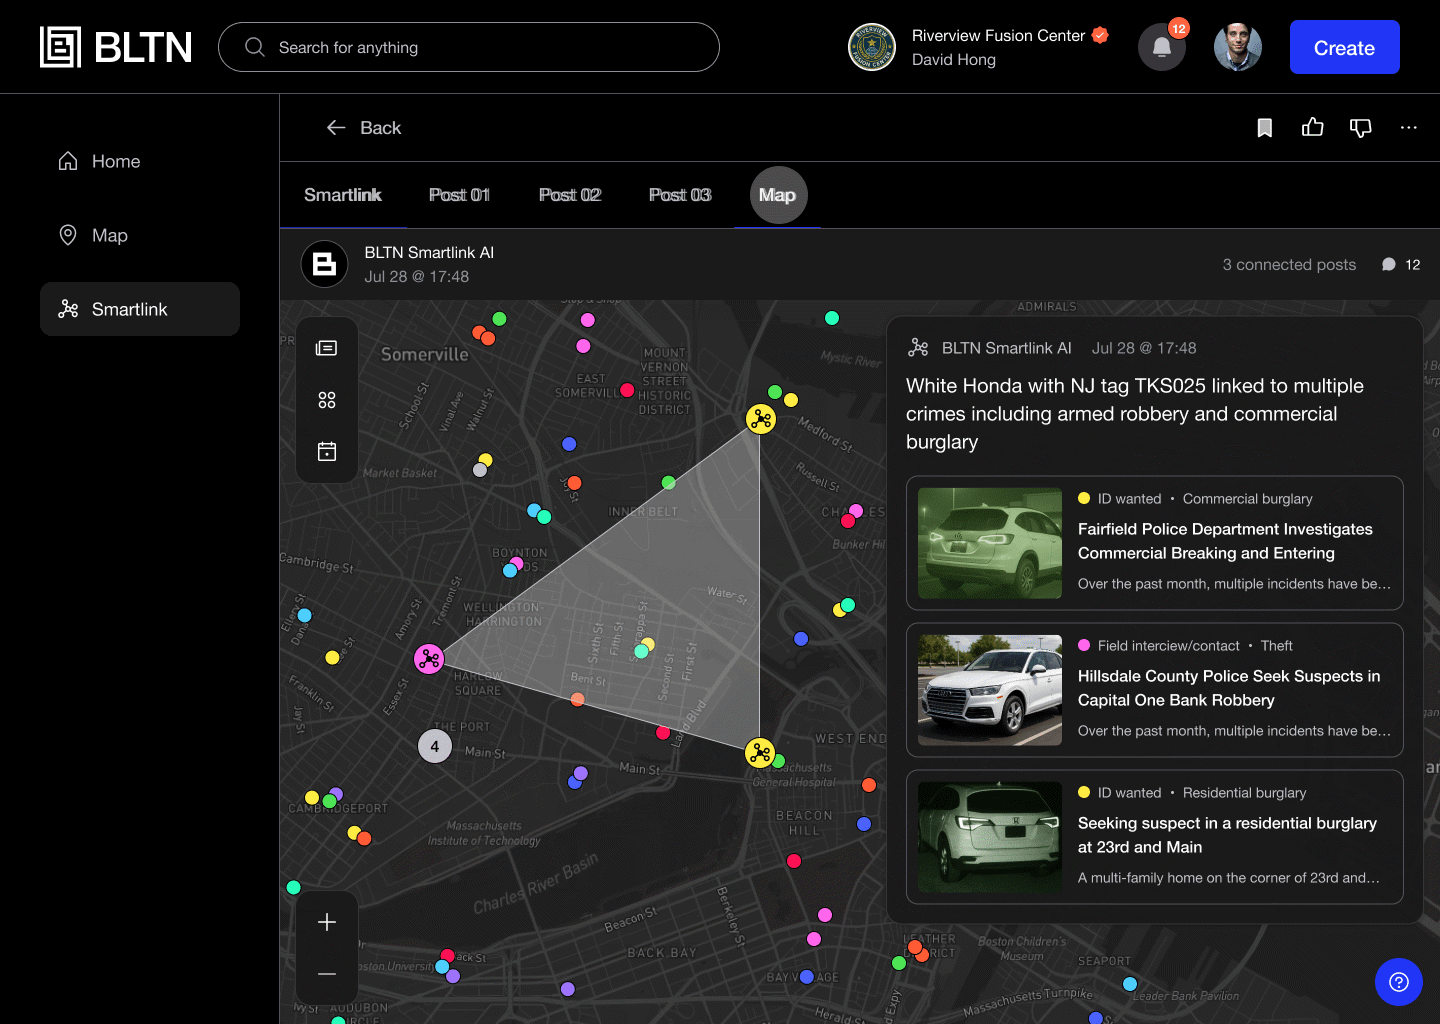Click the Search for anything field
This screenshot has height=1024, width=1440.
[x=469, y=48]
